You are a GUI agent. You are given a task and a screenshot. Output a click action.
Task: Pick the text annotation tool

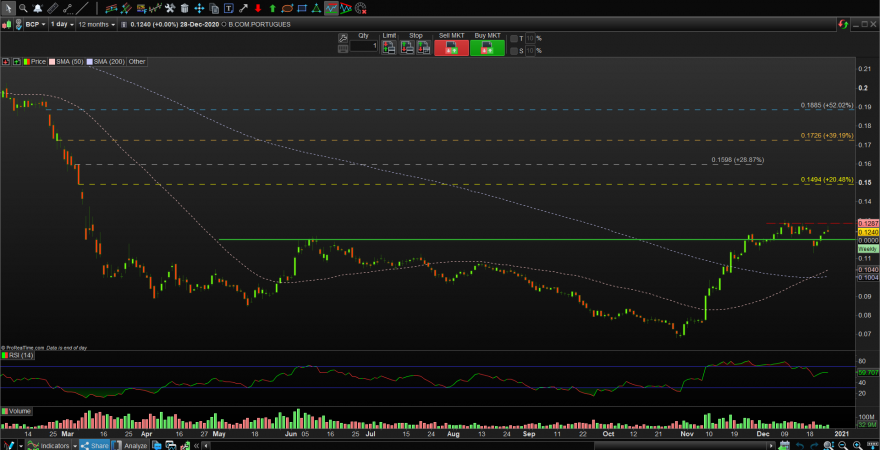point(228,8)
